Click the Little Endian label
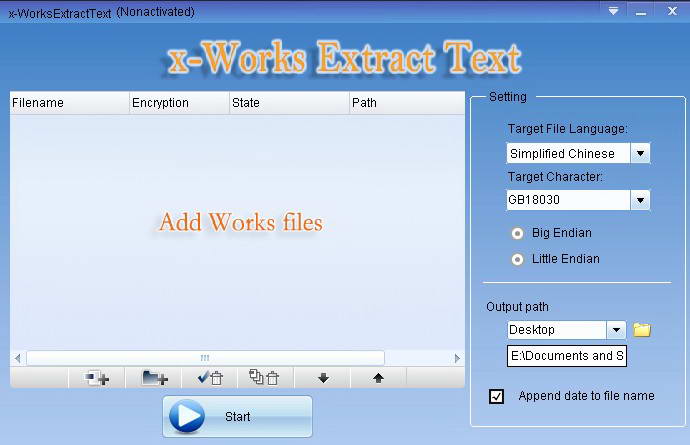 [566, 259]
